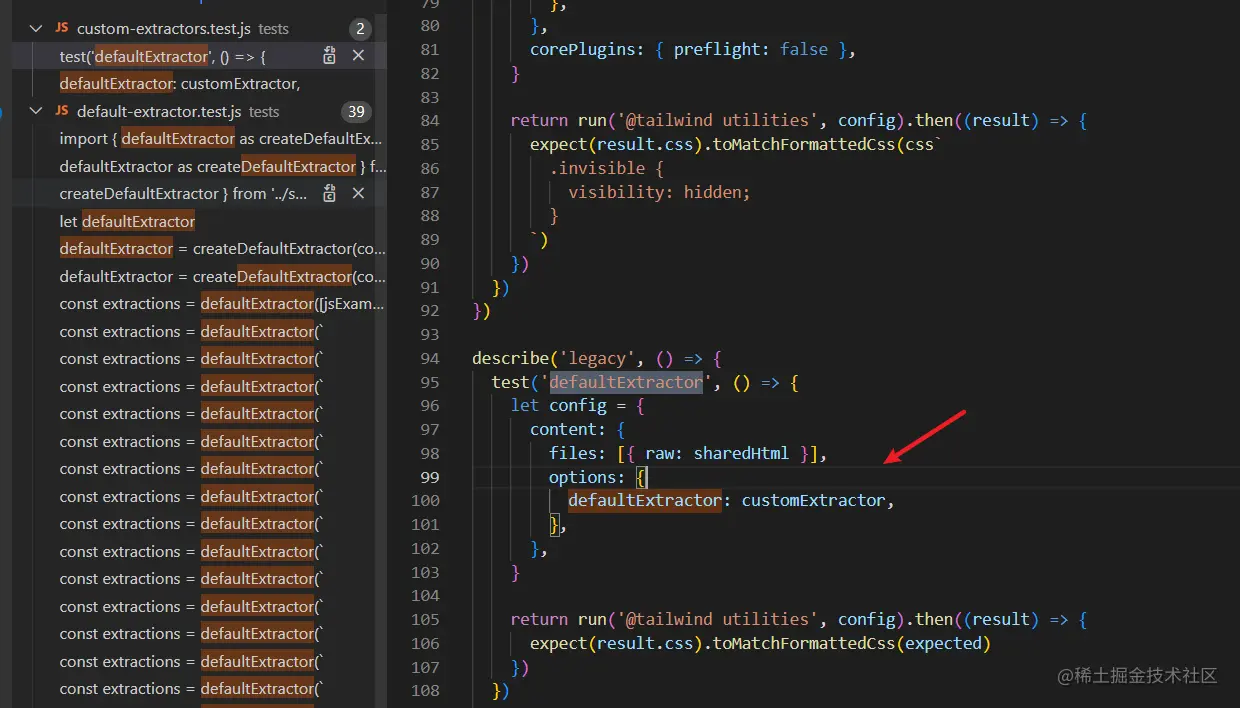Image resolution: width=1240 pixels, height=708 pixels.
Task: Click 'options: {' on line 99
Action: coord(598,477)
